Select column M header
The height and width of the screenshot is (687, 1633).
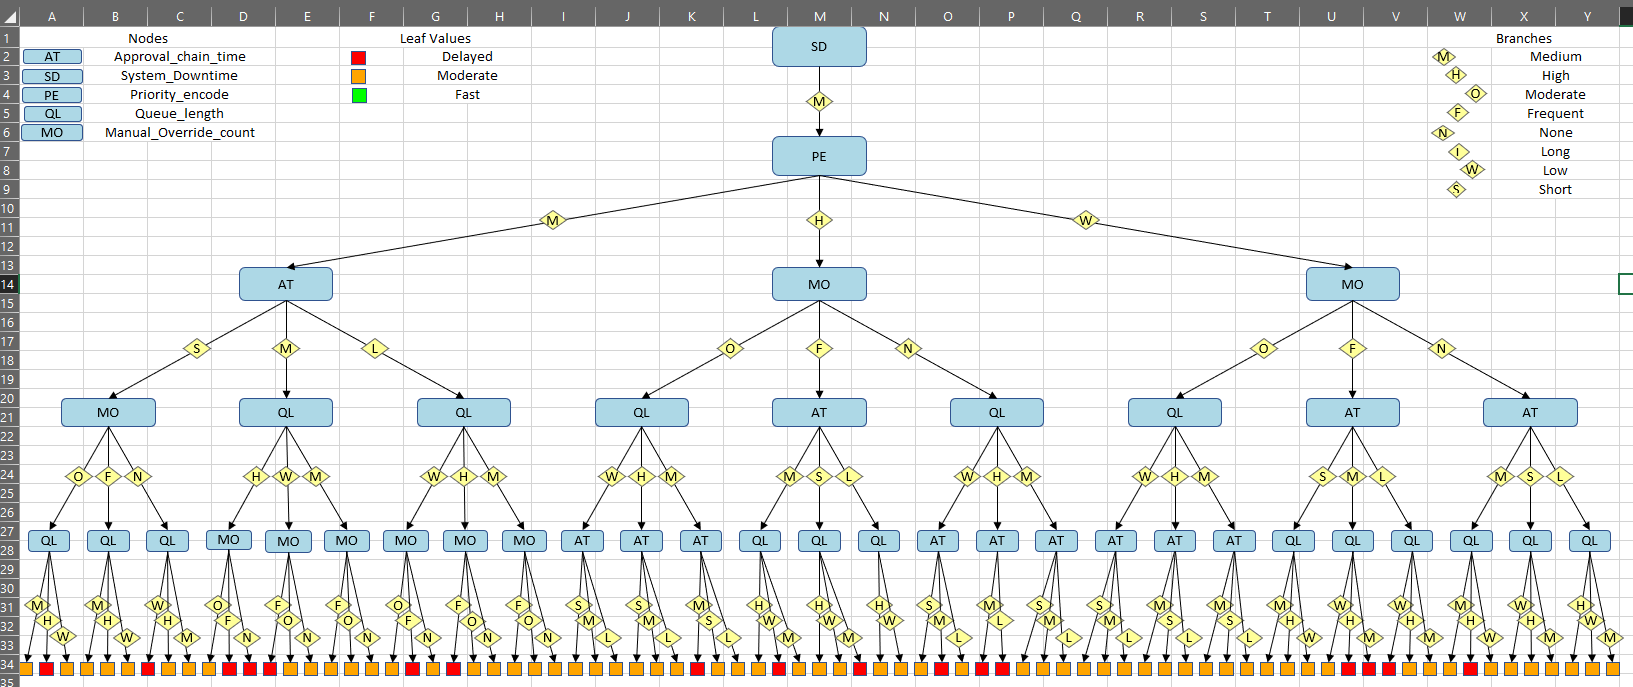click(x=819, y=16)
